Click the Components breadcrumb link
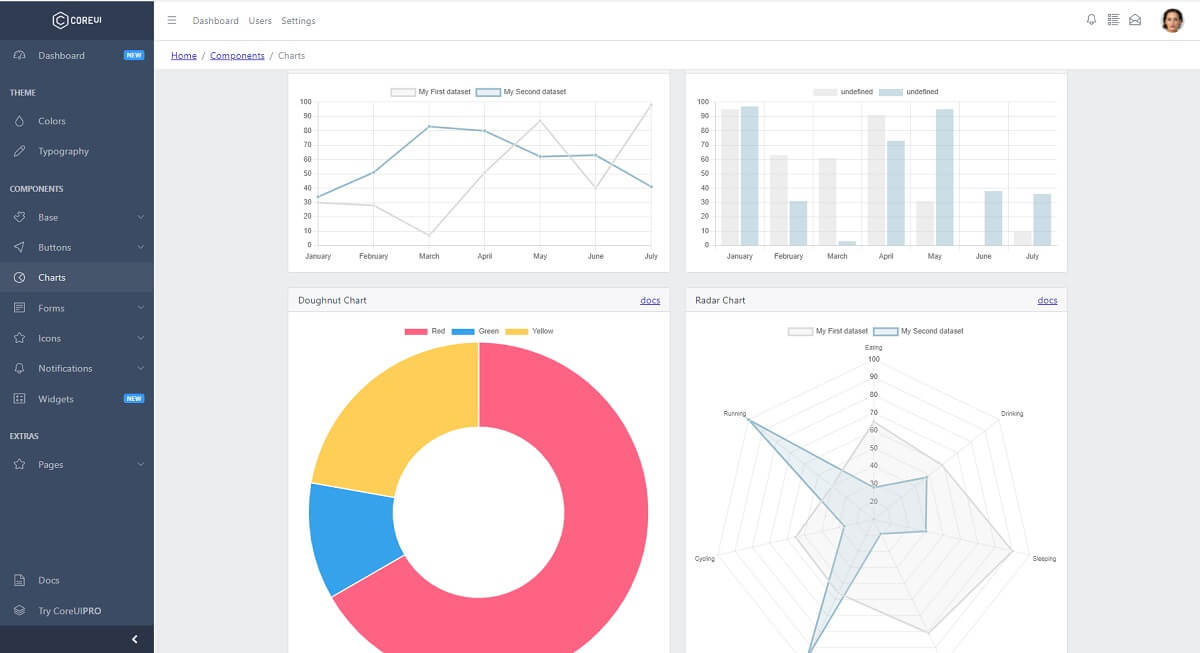This screenshot has width=1200, height=653. [x=237, y=55]
